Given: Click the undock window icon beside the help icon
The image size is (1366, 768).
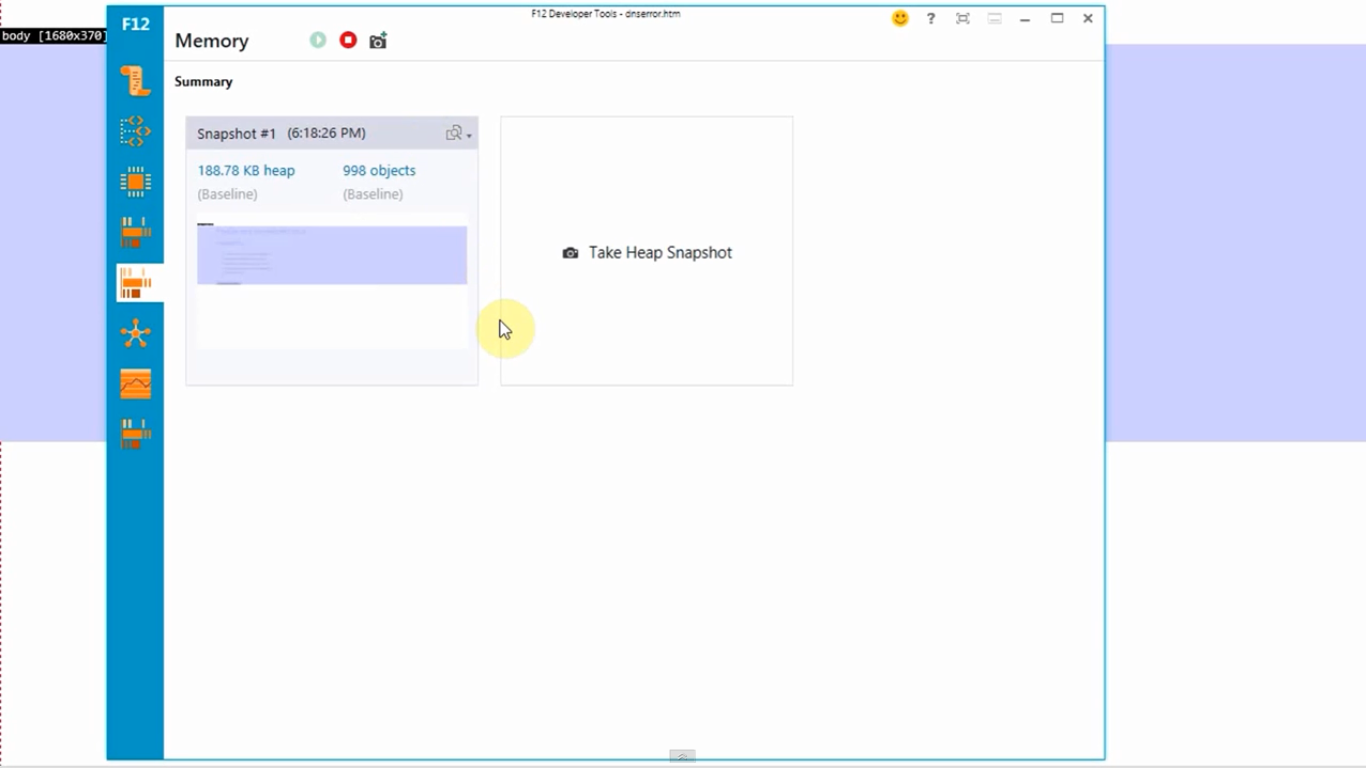Looking at the screenshot, I should coord(963,18).
